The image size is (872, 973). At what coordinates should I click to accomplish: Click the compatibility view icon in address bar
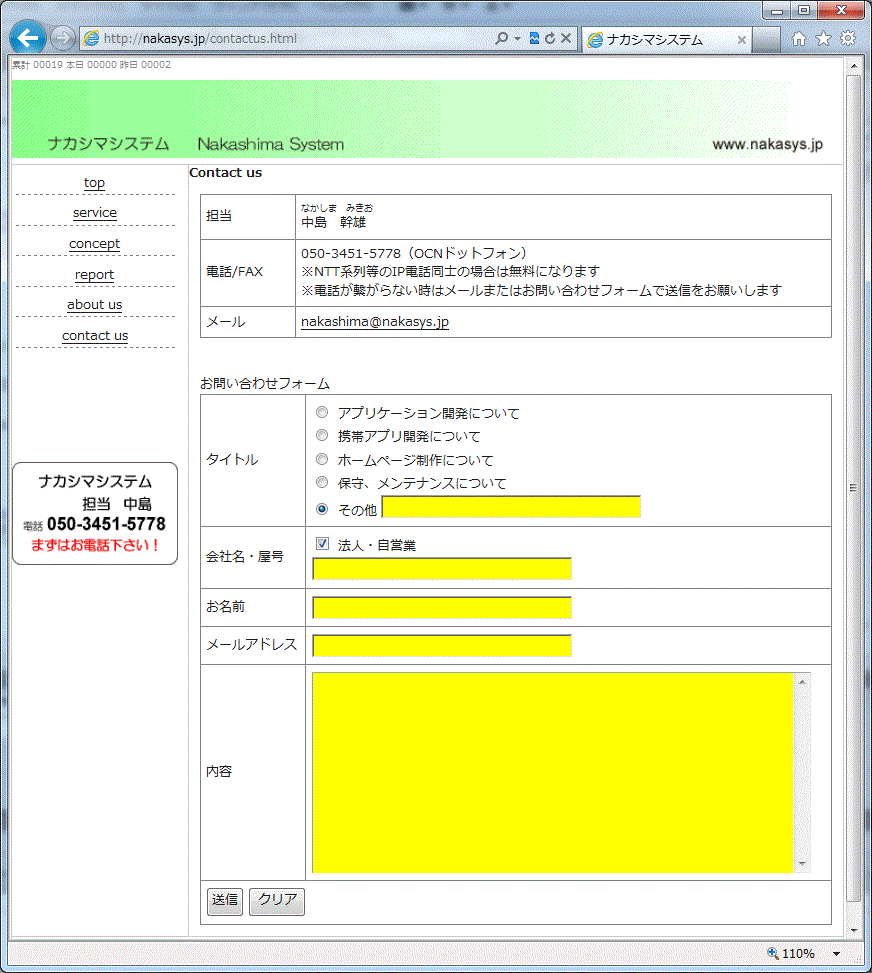[x=535, y=39]
